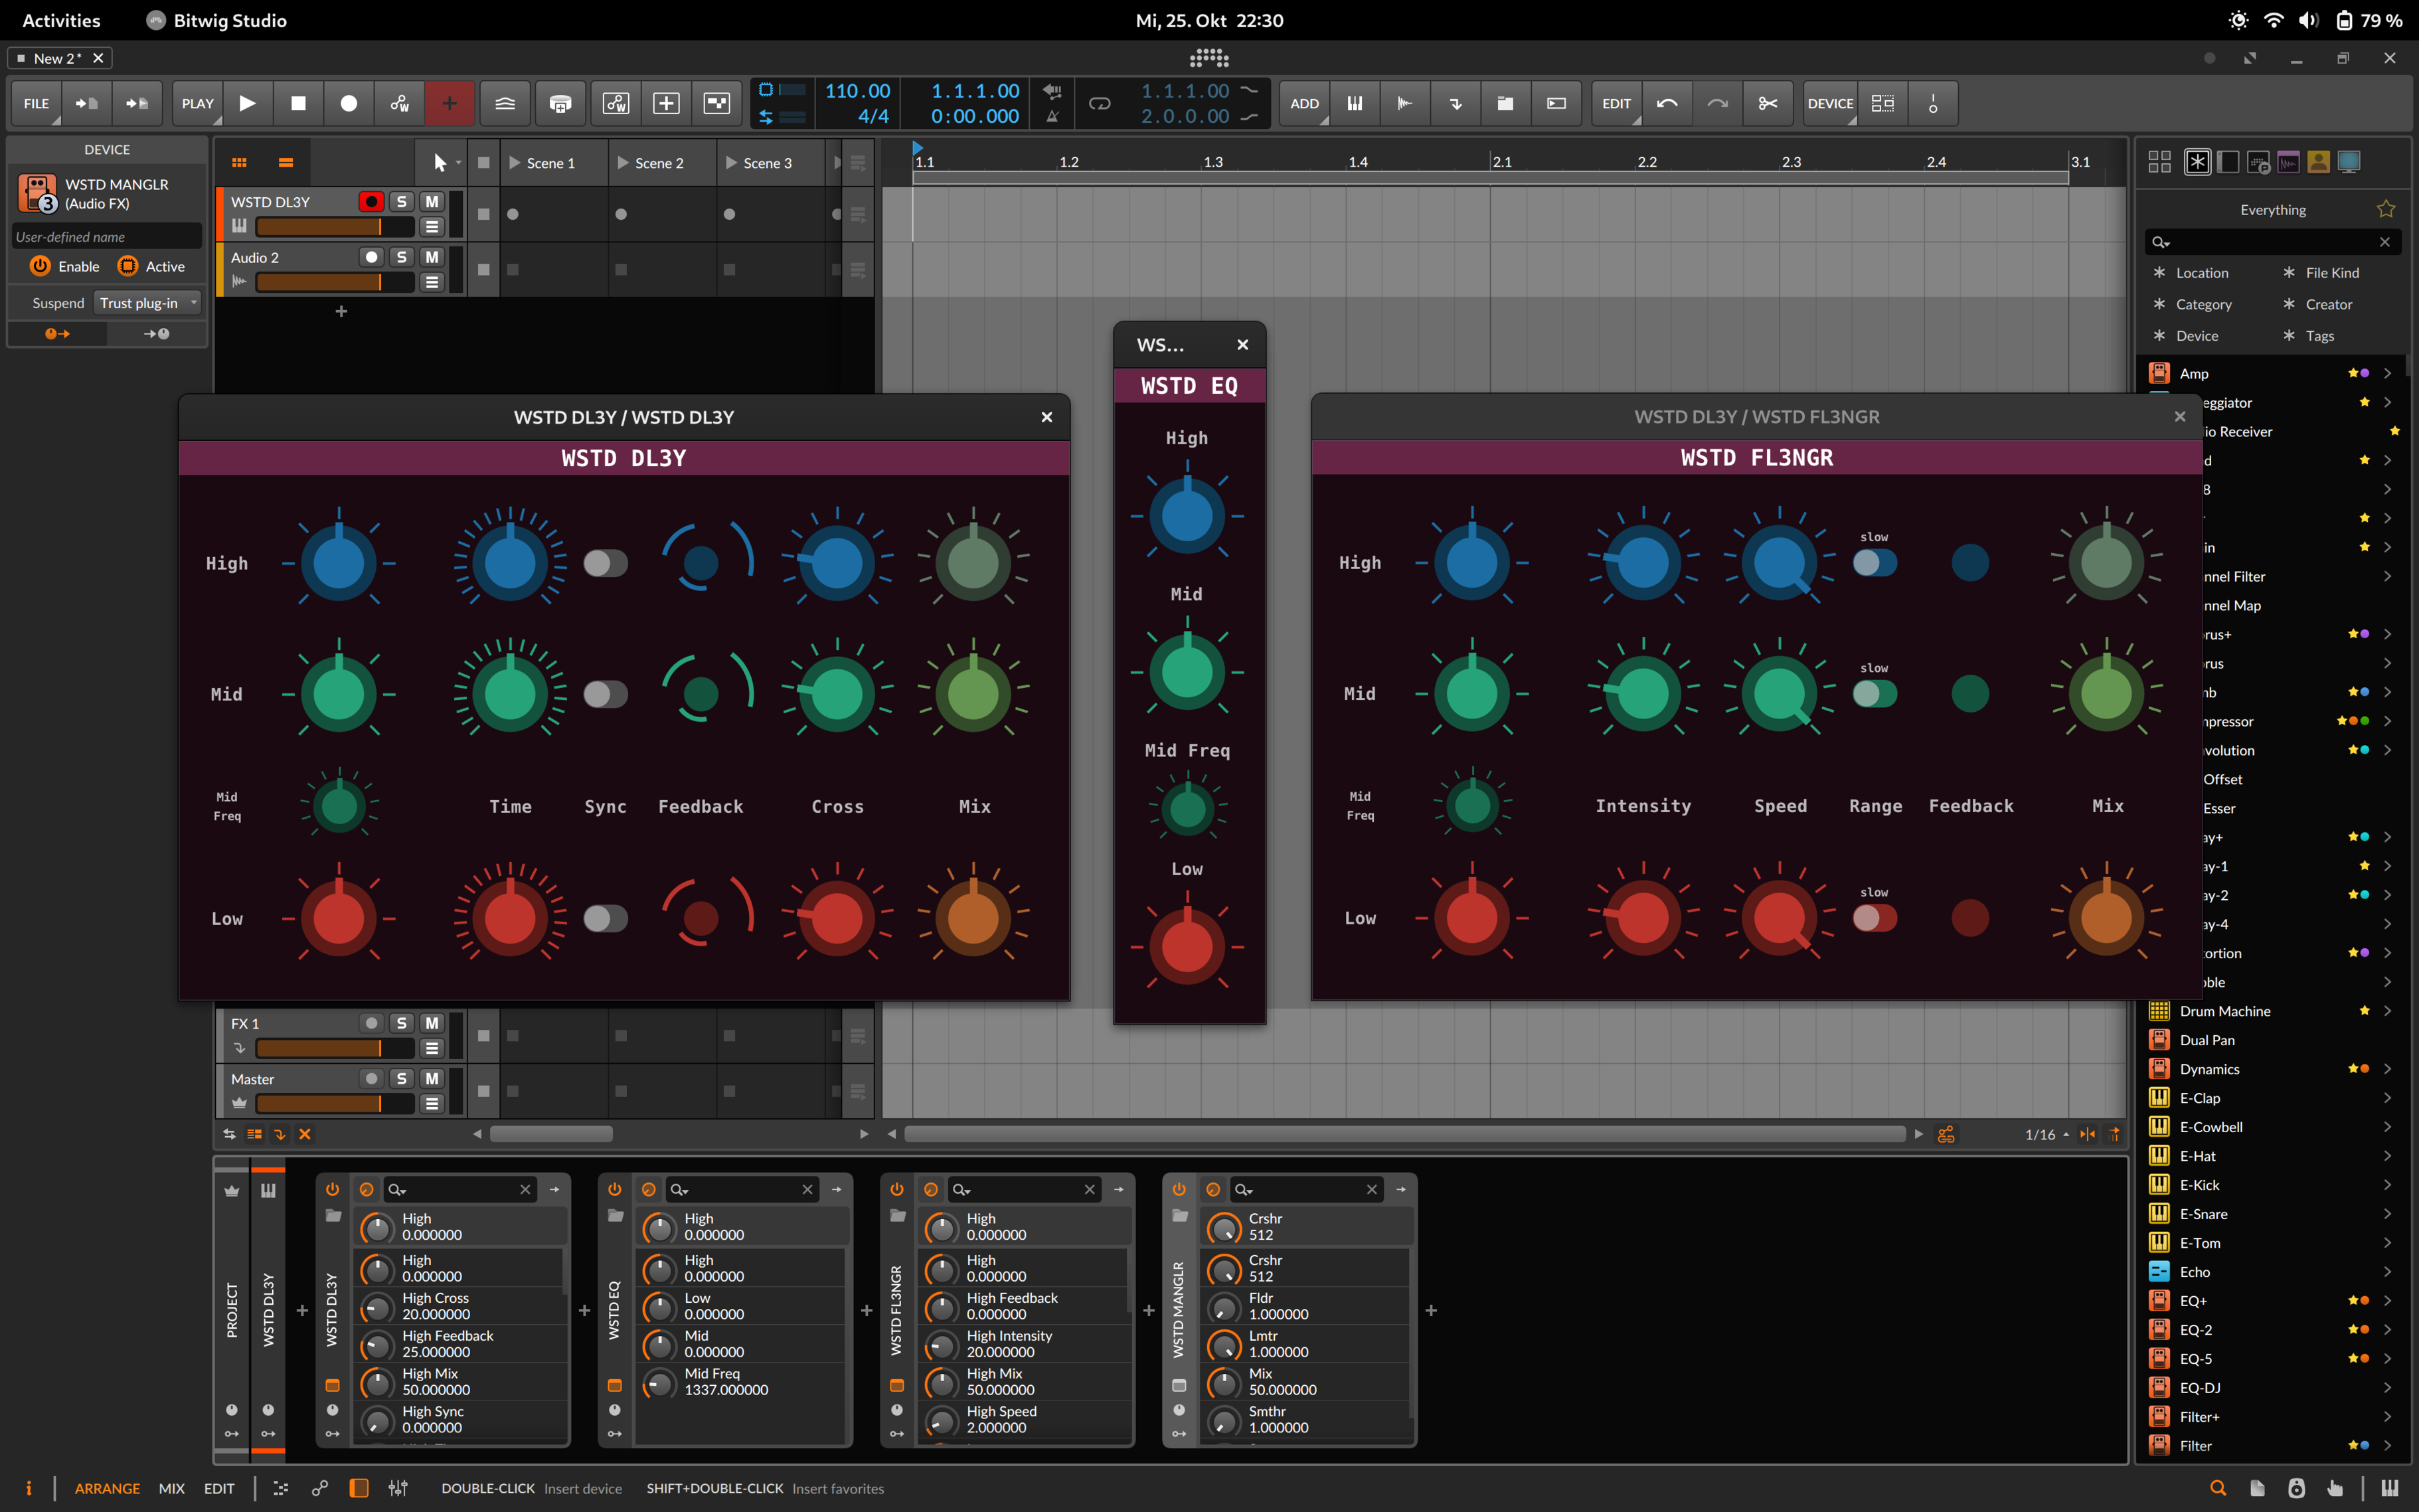Toggle the loop icon in transport
2419x1512 pixels.
1099,103
